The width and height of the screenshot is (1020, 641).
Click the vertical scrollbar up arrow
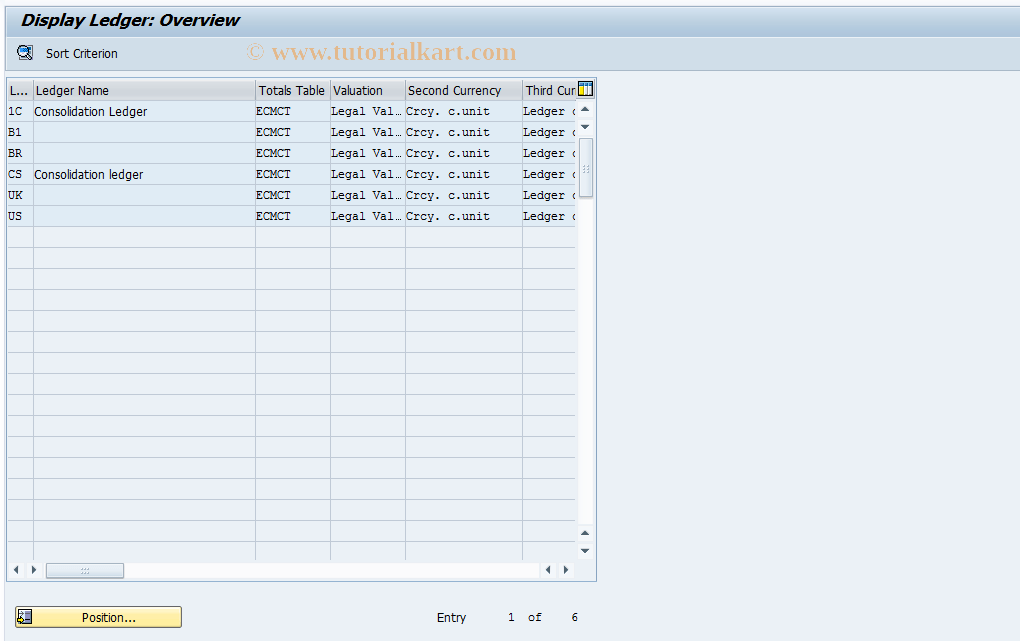[x=584, y=108]
